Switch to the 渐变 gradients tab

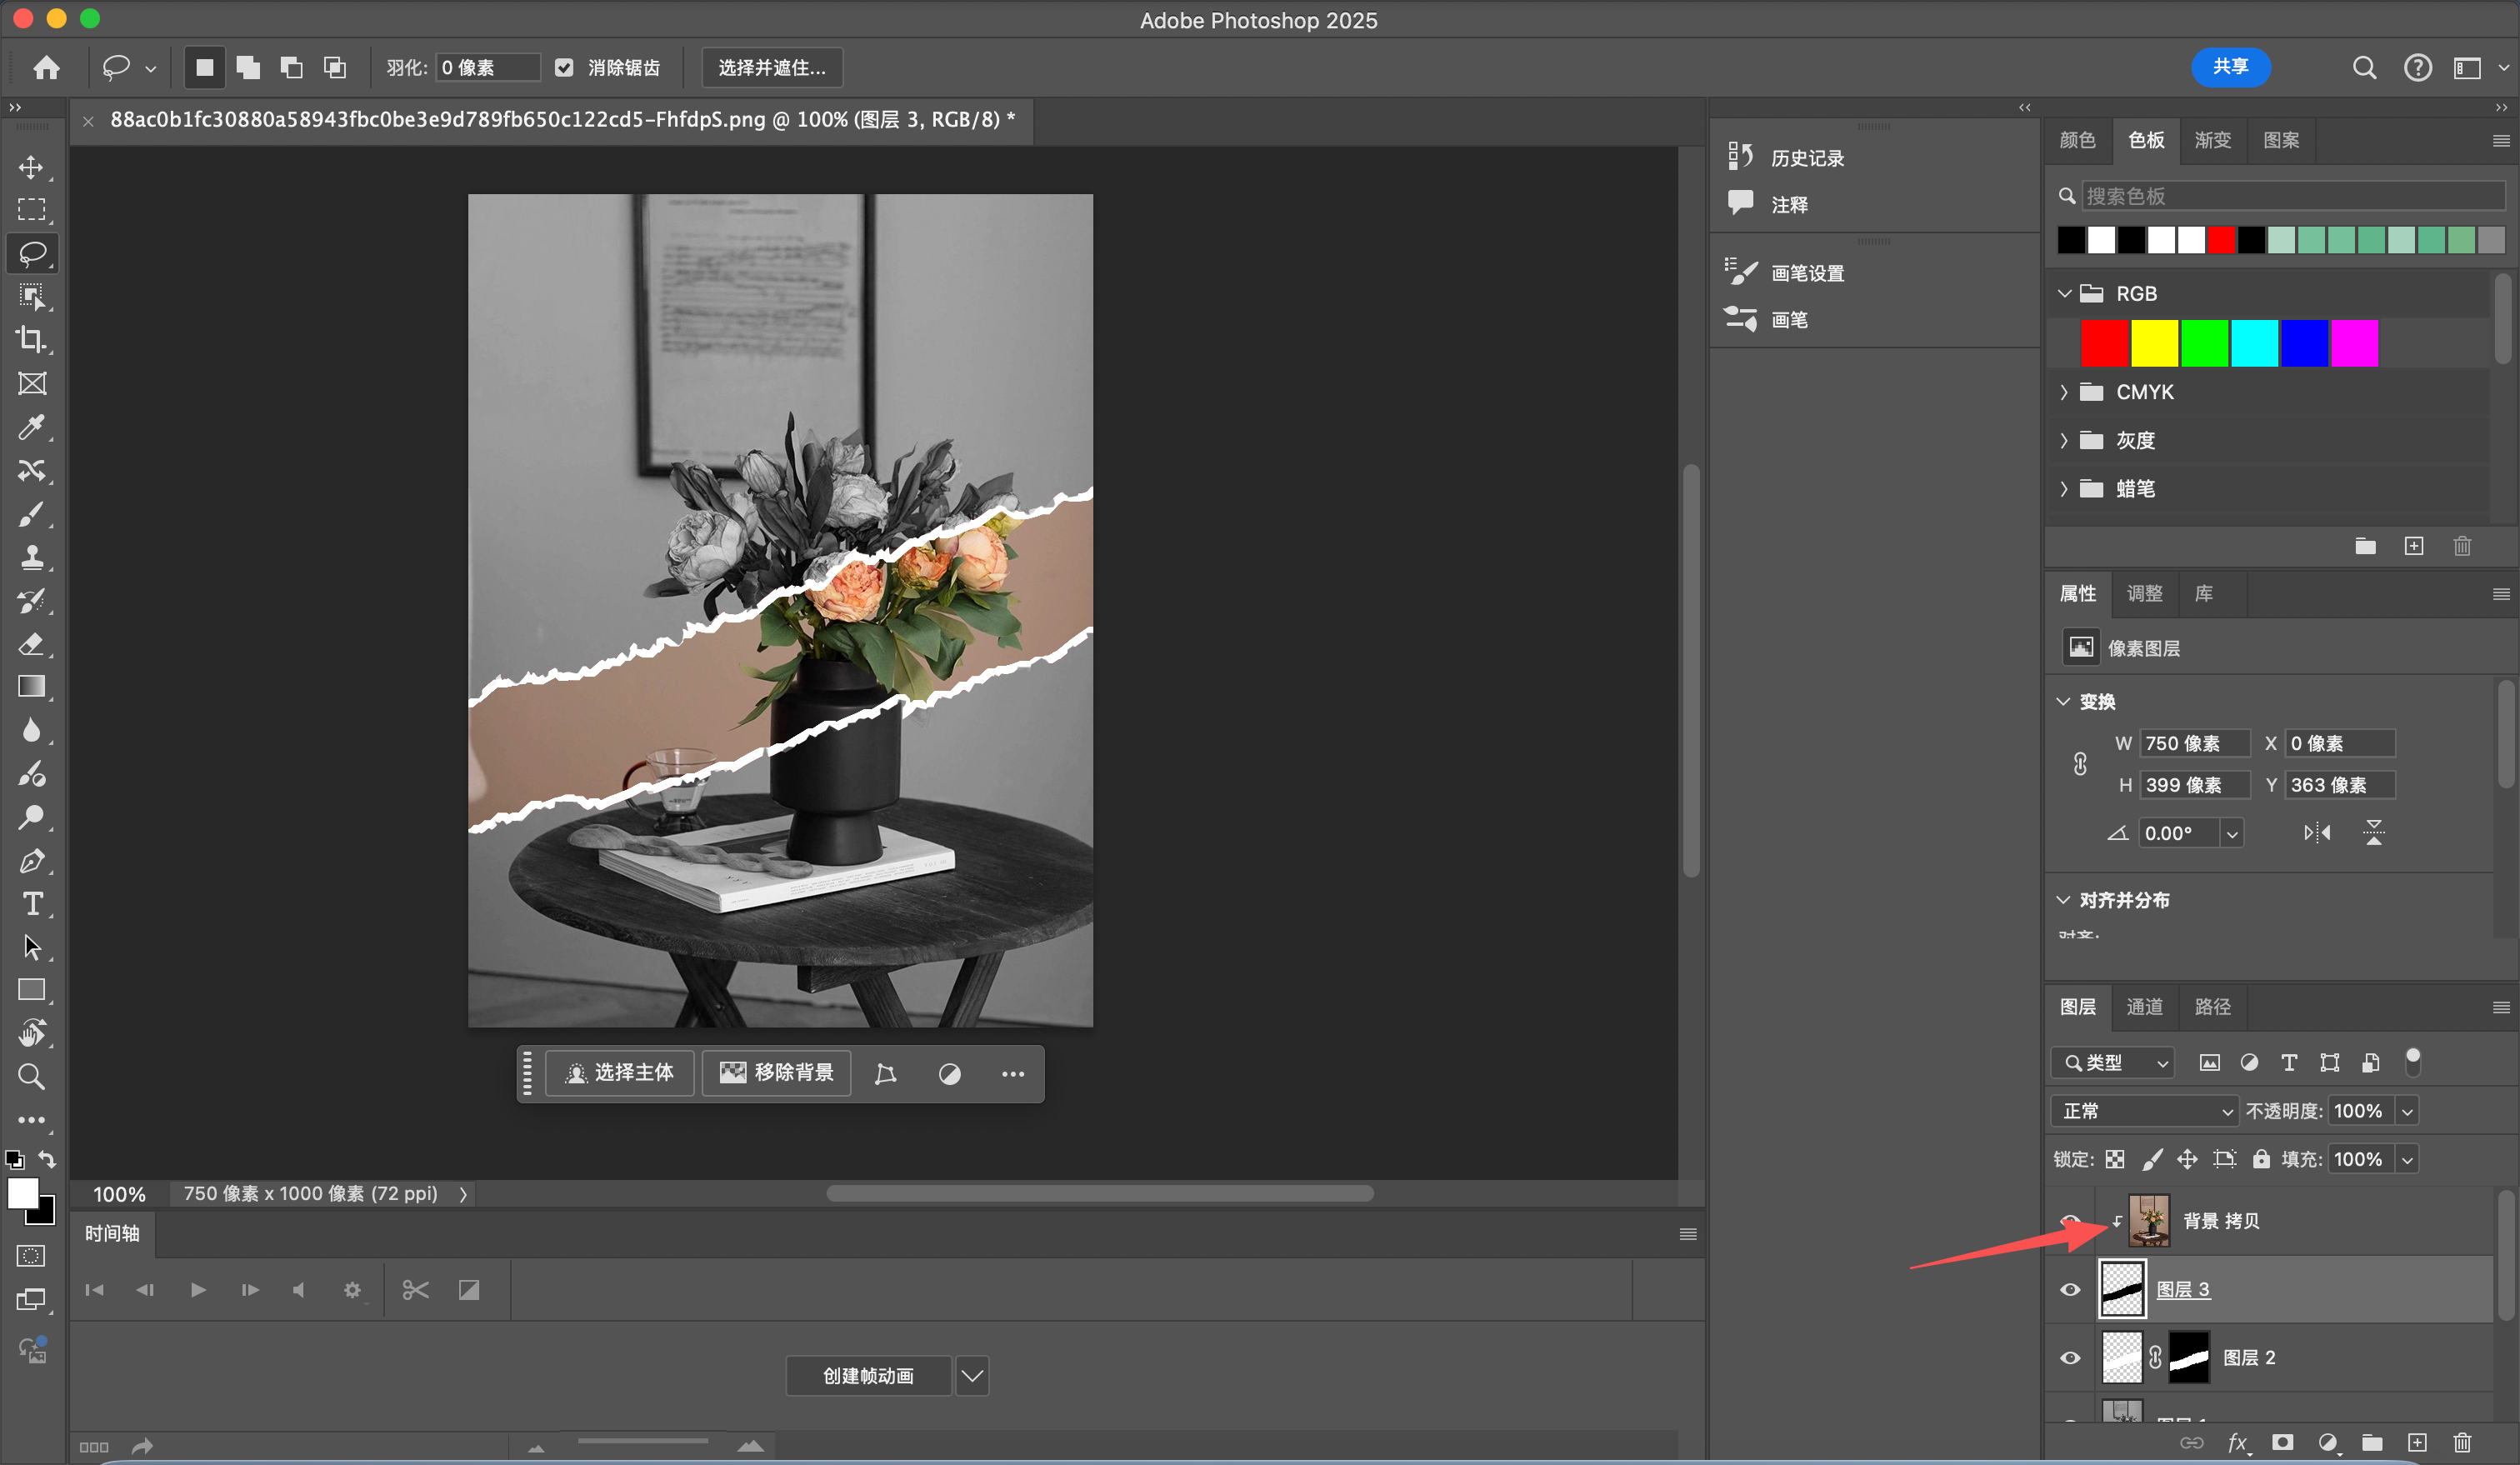tap(2212, 140)
